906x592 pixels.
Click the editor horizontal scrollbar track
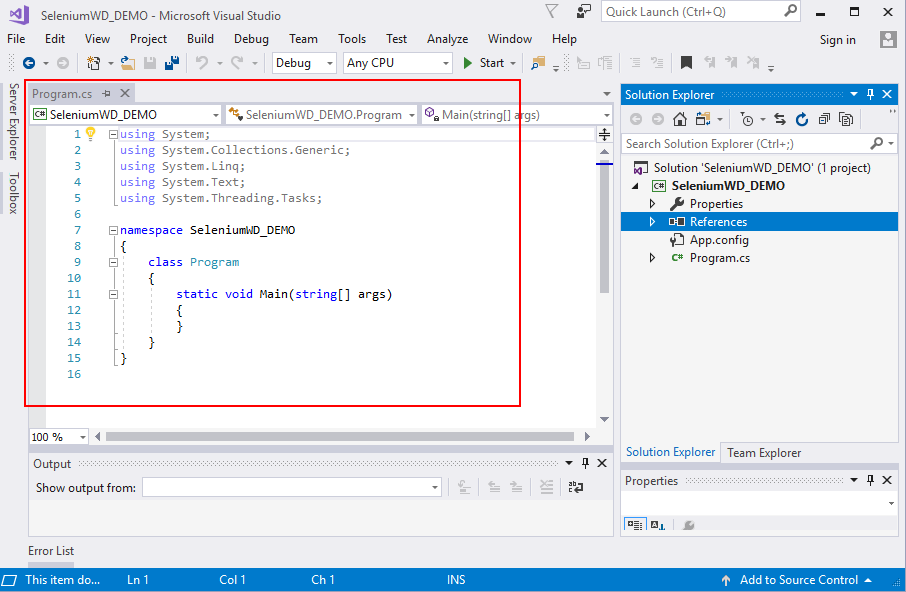340,437
